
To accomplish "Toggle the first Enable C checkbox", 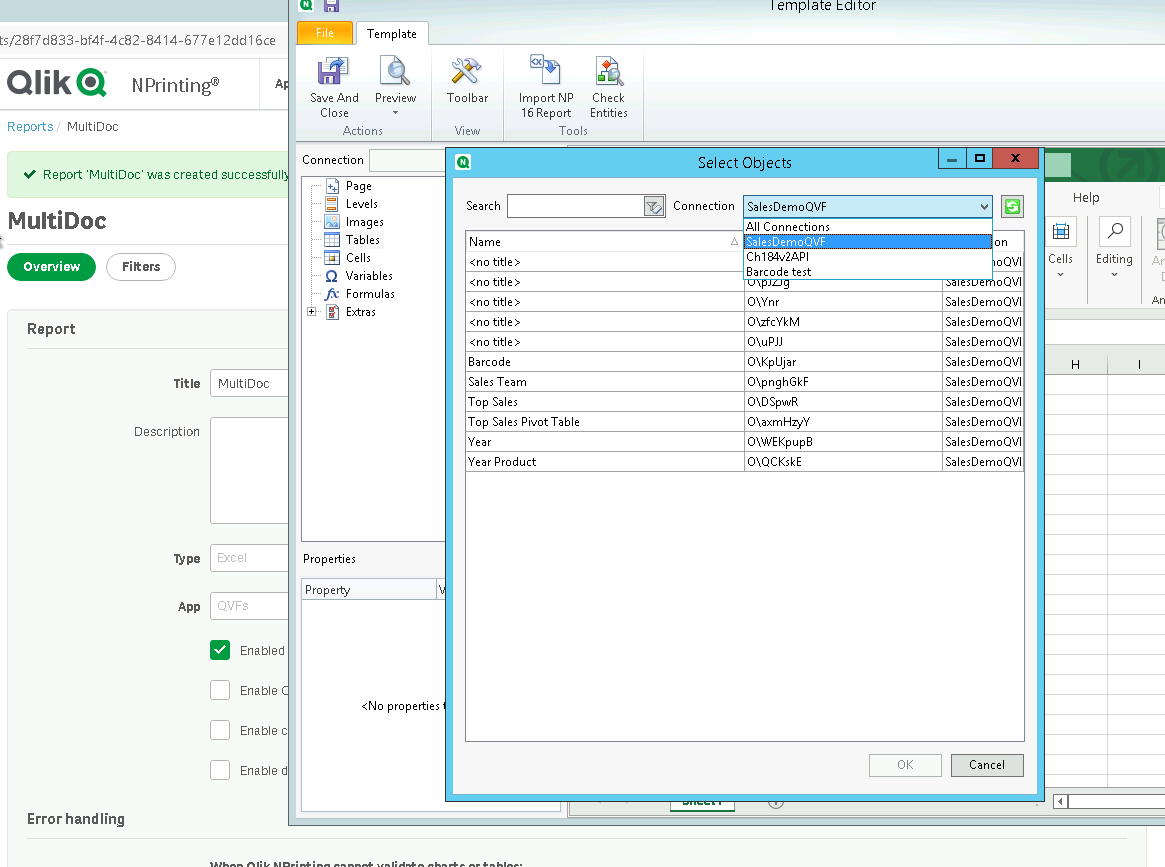I will pyautogui.click(x=220, y=690).
